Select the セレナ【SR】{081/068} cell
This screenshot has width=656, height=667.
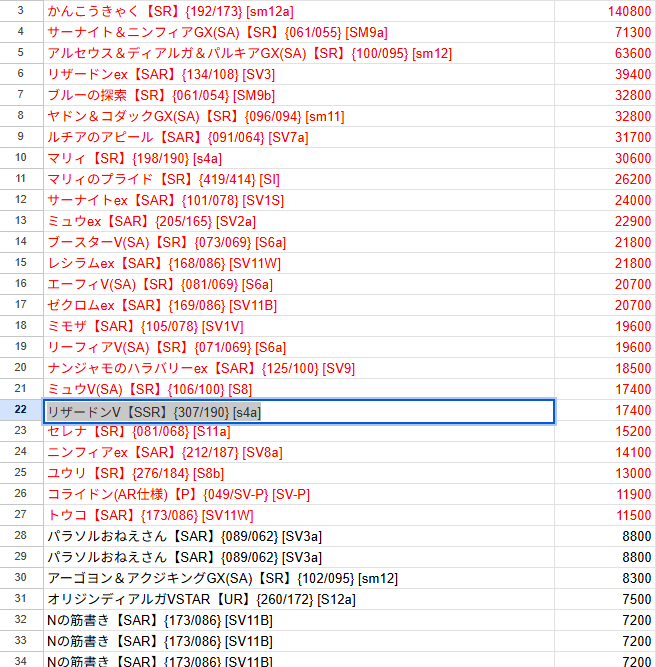(x=299, y=432)
